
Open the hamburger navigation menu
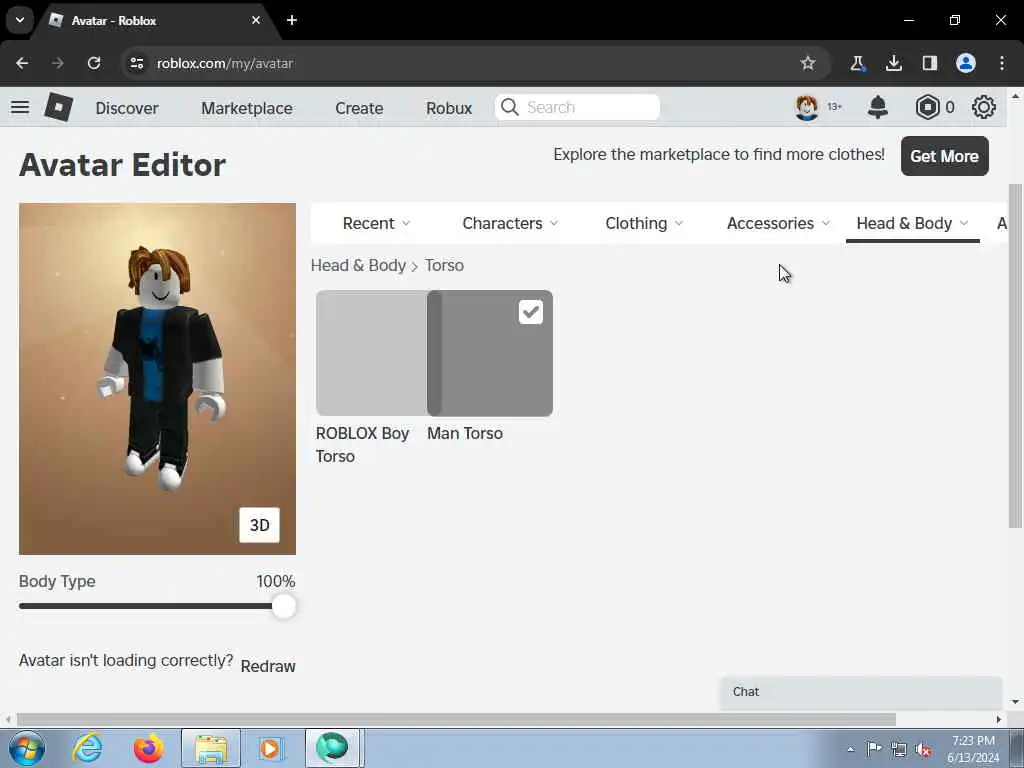(20, 107)
